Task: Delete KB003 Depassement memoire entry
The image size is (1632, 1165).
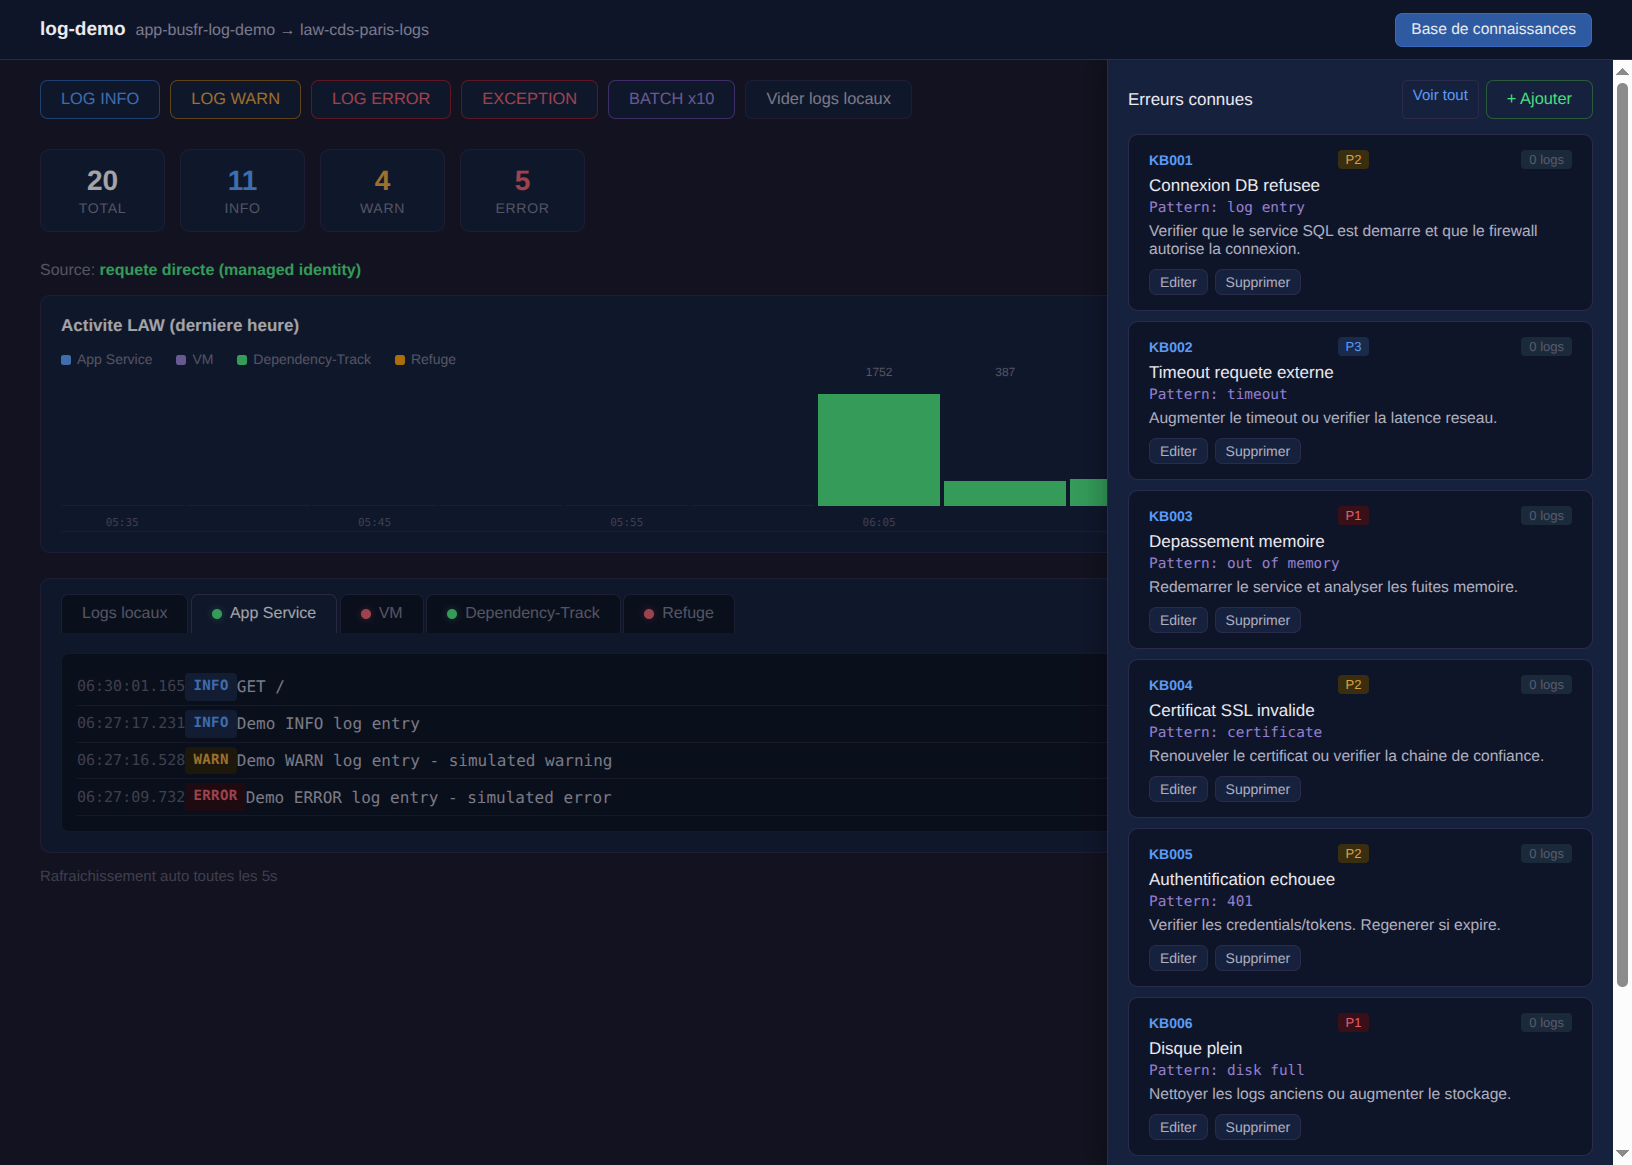Action: pyautogui.click(x=1257, y=621)
